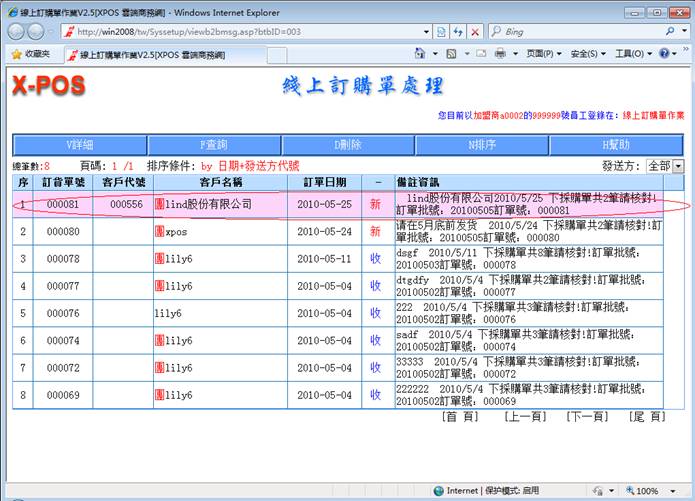Open the 工具(O) menu
This screenshot has height=501, width=695.
(x=633, y=54)
